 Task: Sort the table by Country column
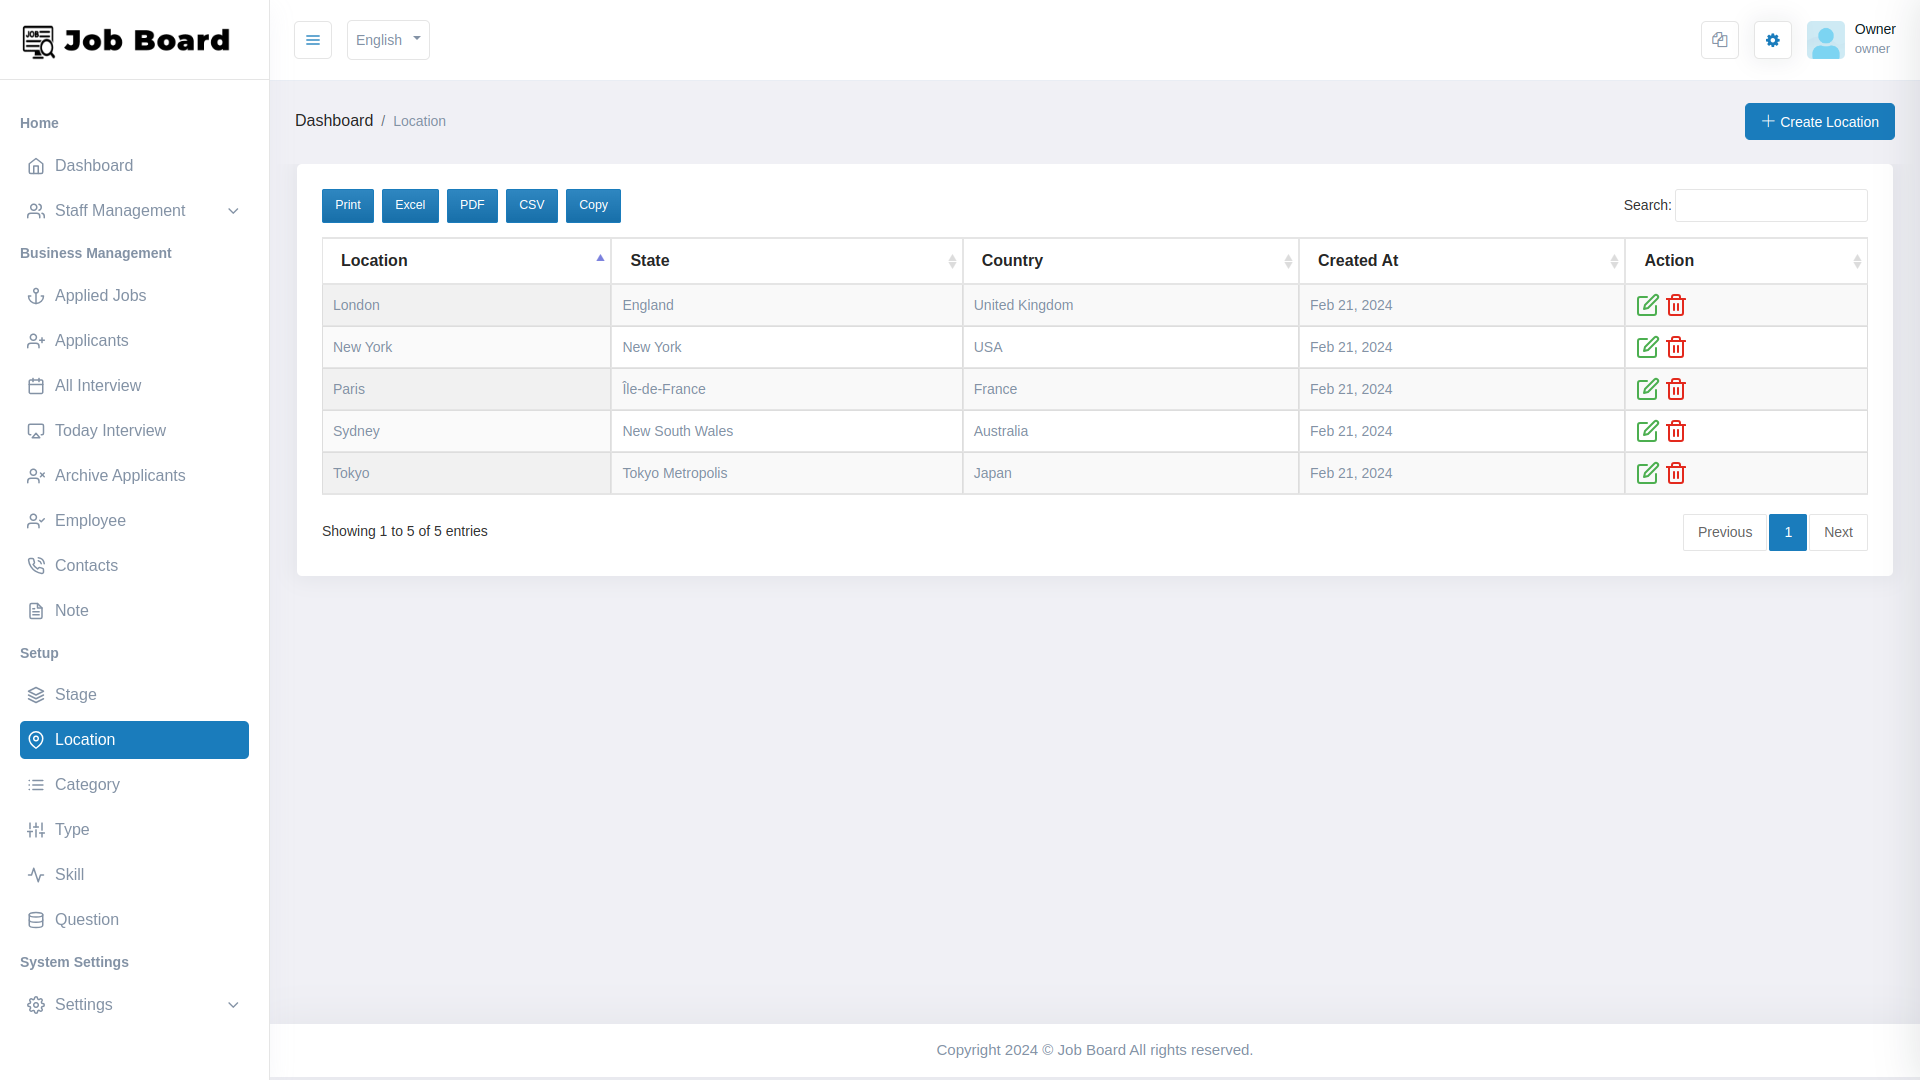coord(1012,260)
